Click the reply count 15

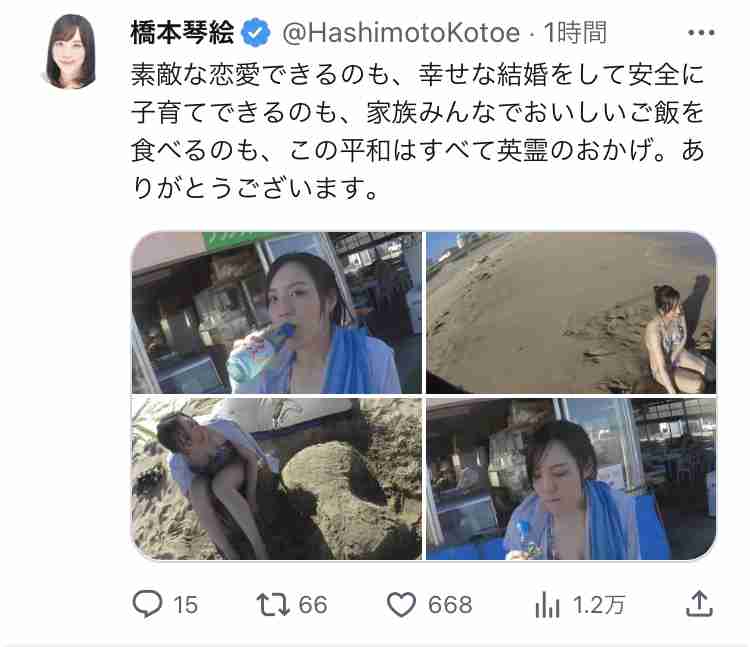coord(186,605)
